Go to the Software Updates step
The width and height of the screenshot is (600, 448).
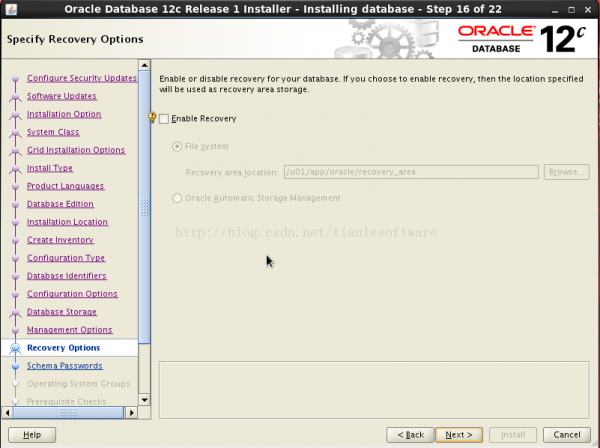pos(62,96)
